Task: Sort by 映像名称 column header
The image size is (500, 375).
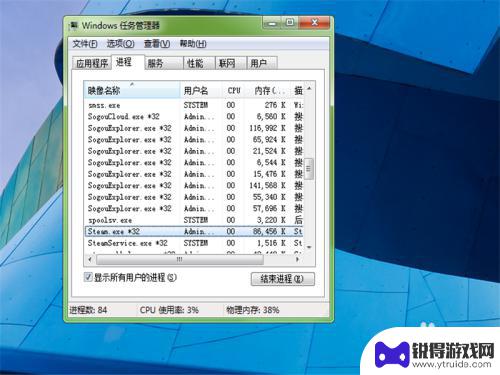Action: coord(132,90)
